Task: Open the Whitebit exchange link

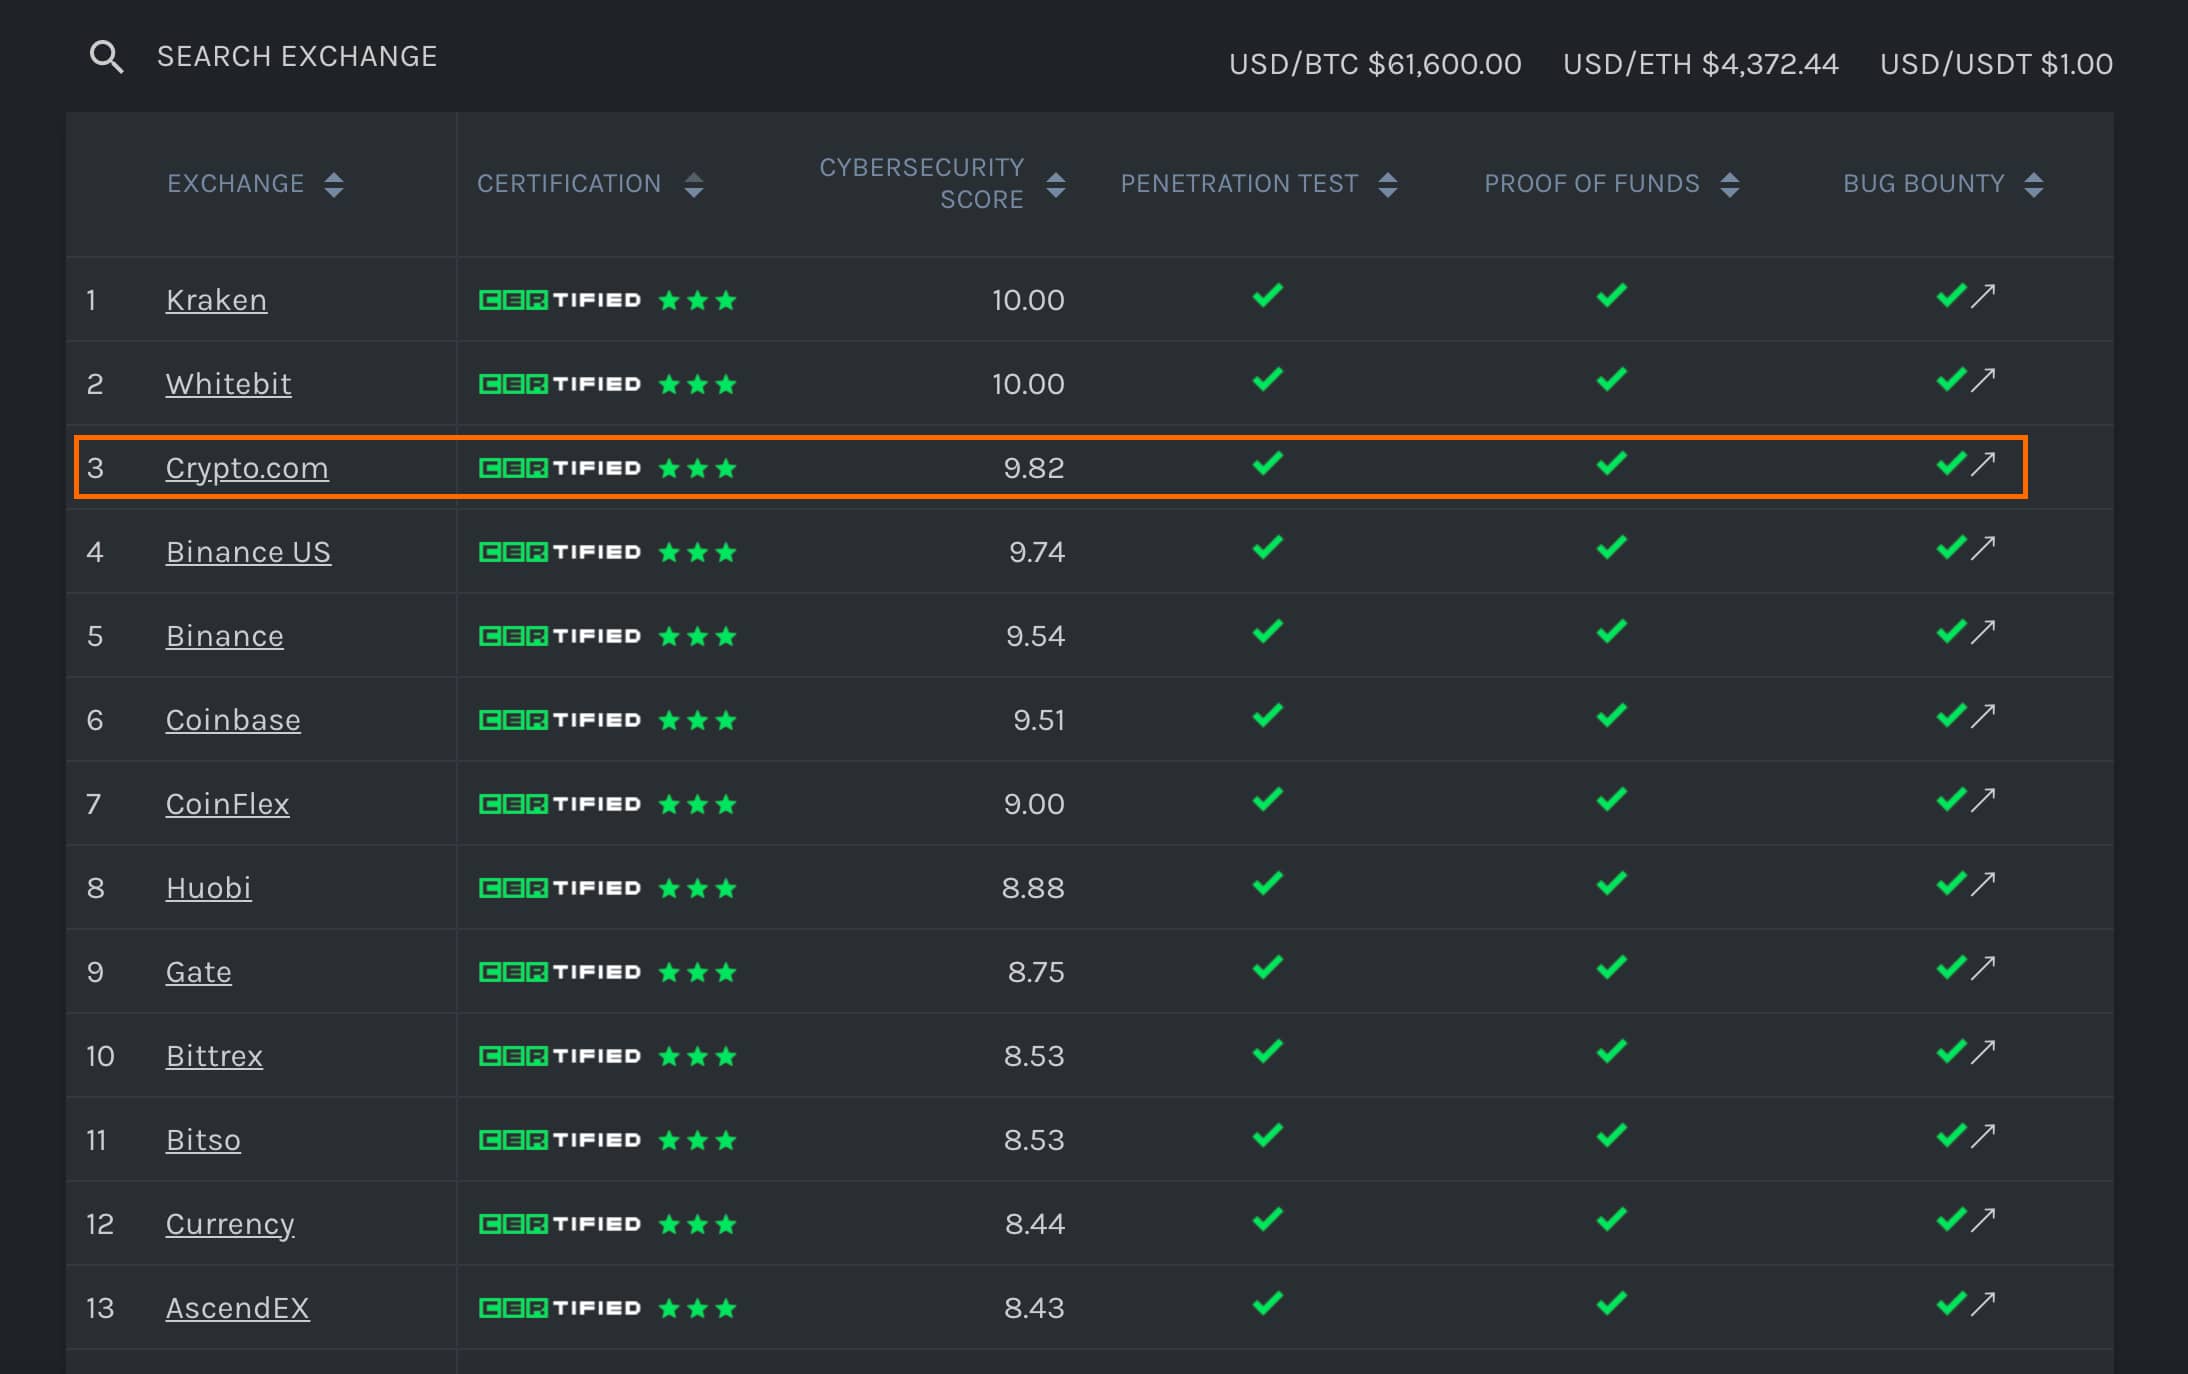Action: [x=228, y=384]
